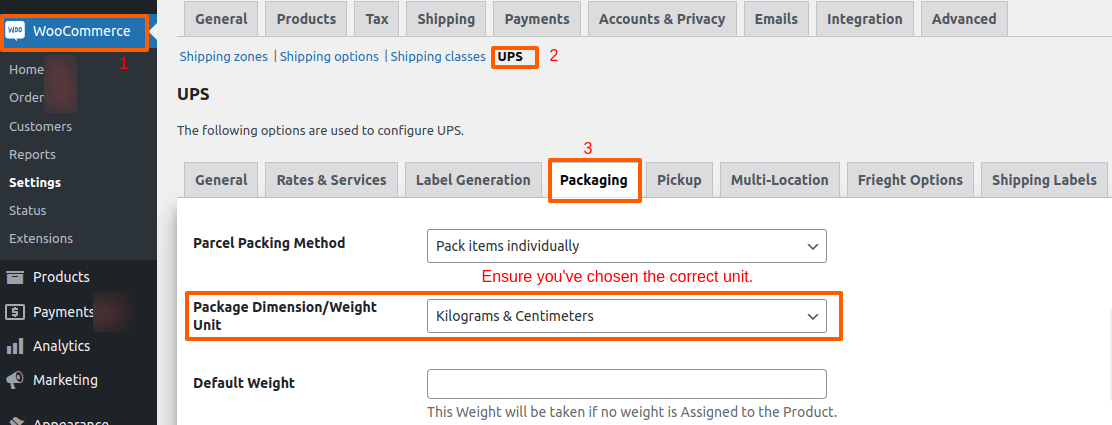1112x425 pixels.
Task: Open the Shipping Labels tab
Action: tap(1044, 181)
